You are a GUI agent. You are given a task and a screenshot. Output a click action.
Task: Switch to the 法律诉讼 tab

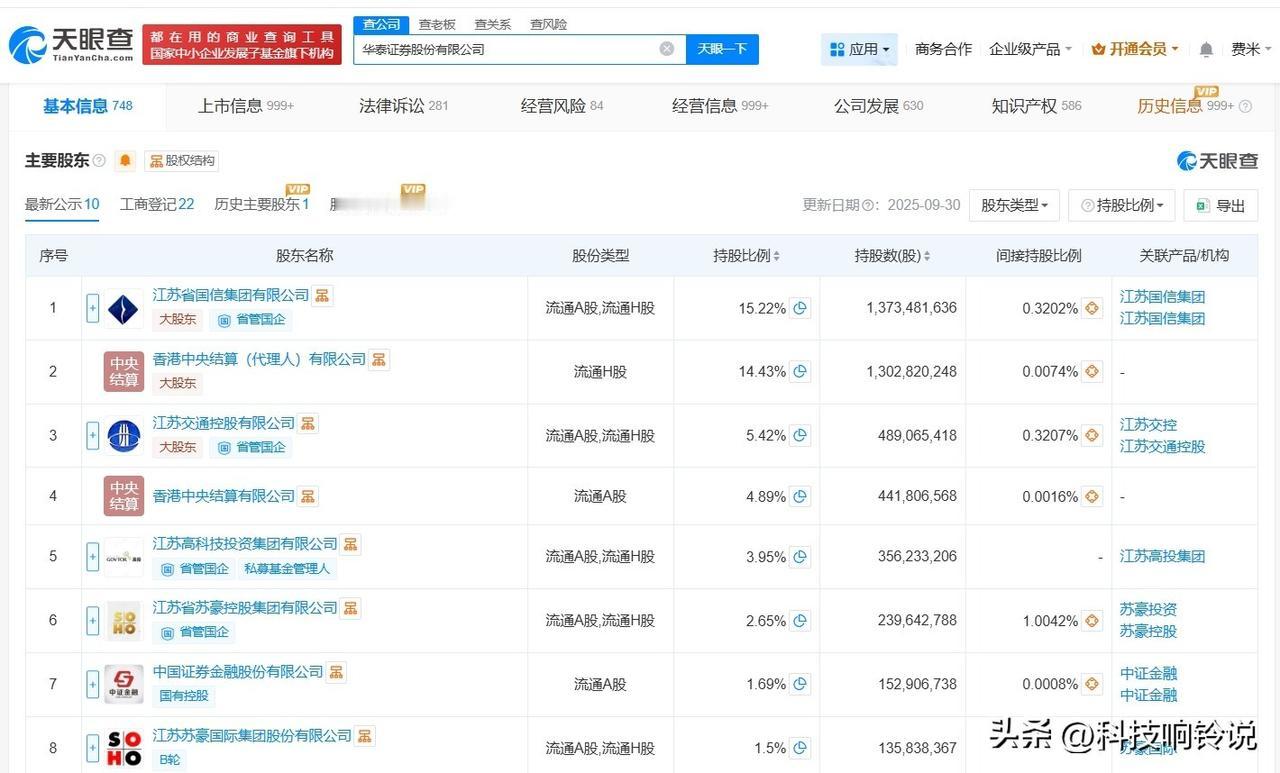click(404, 106)
